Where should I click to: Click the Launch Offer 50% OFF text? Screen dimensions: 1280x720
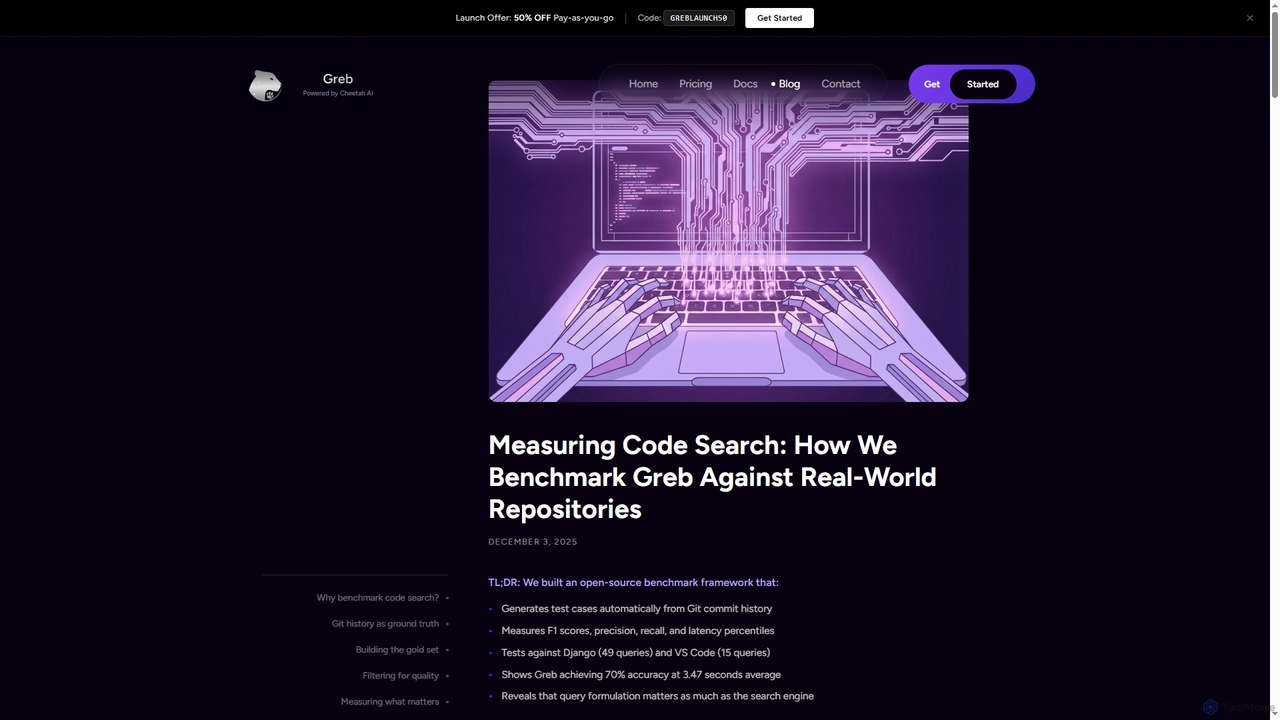[534, 18]
